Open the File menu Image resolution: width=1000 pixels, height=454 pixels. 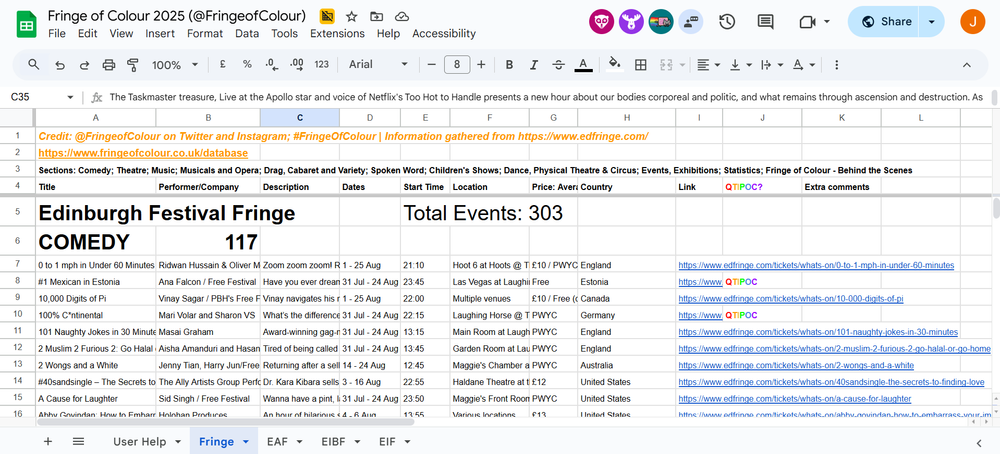click(57, 33)
